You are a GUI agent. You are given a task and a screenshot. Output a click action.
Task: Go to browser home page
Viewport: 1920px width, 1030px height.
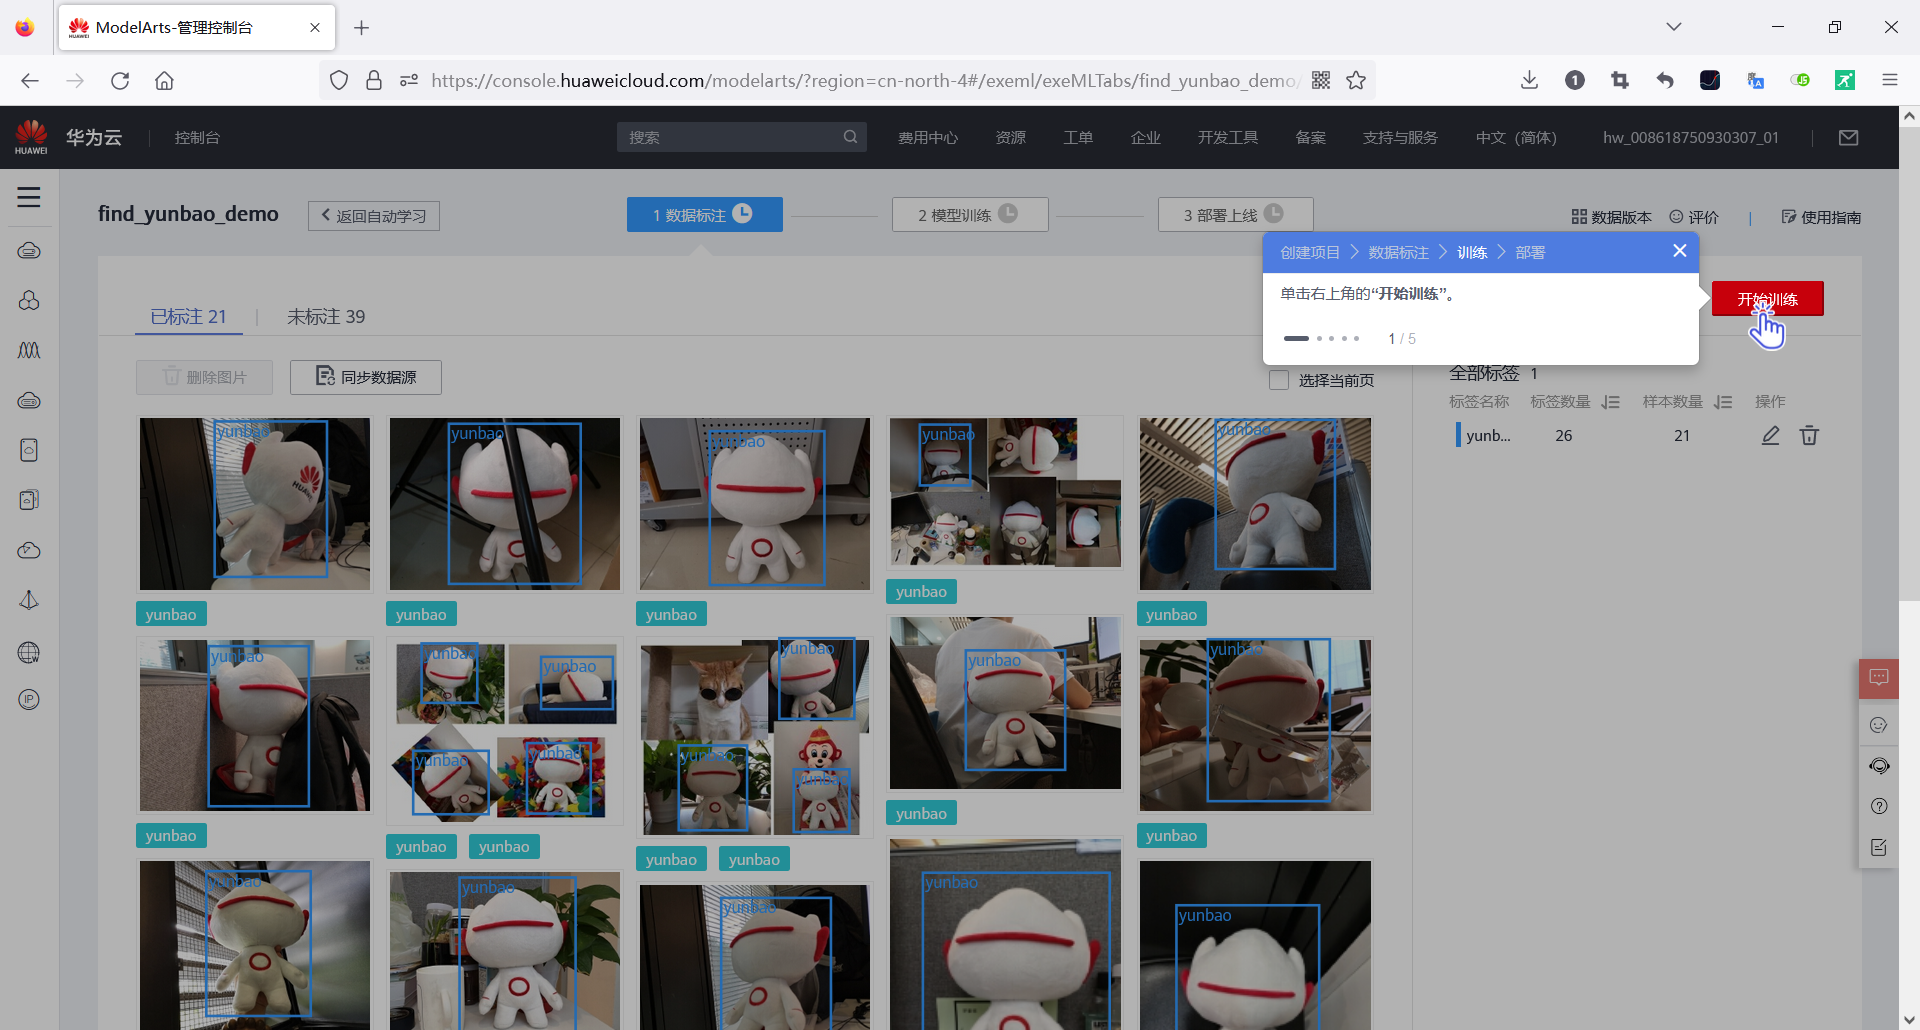click(x=164, y=81)
